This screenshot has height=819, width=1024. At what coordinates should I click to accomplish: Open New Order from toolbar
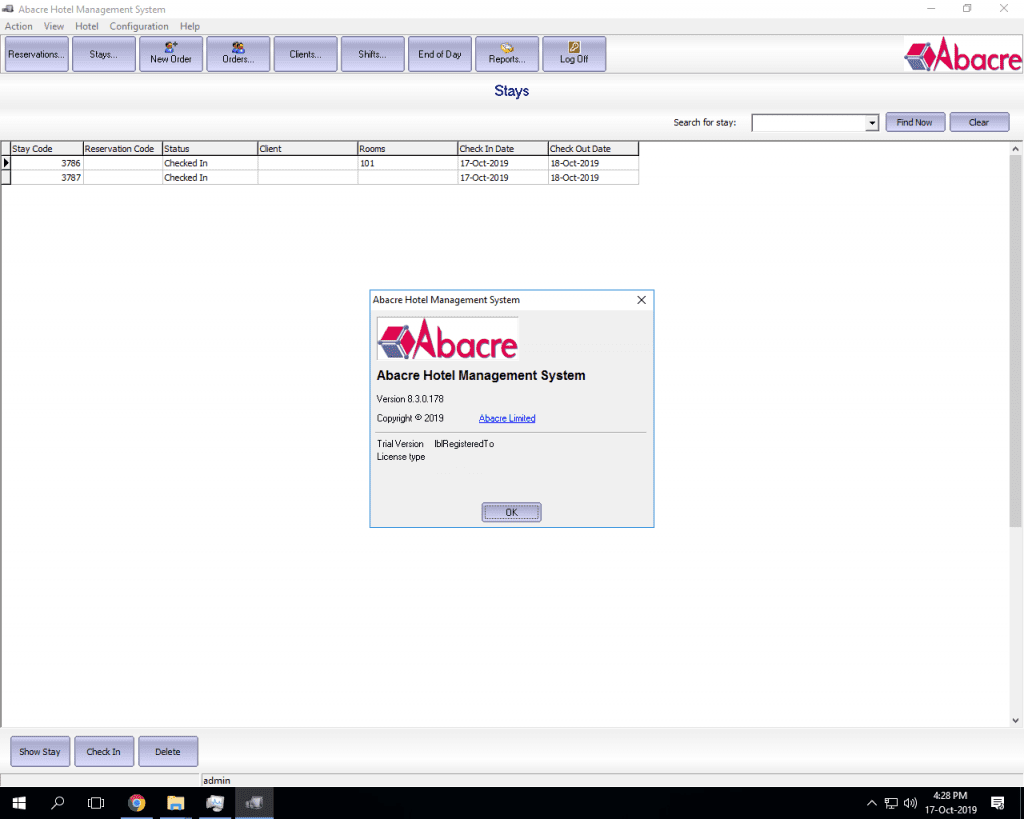171,54
